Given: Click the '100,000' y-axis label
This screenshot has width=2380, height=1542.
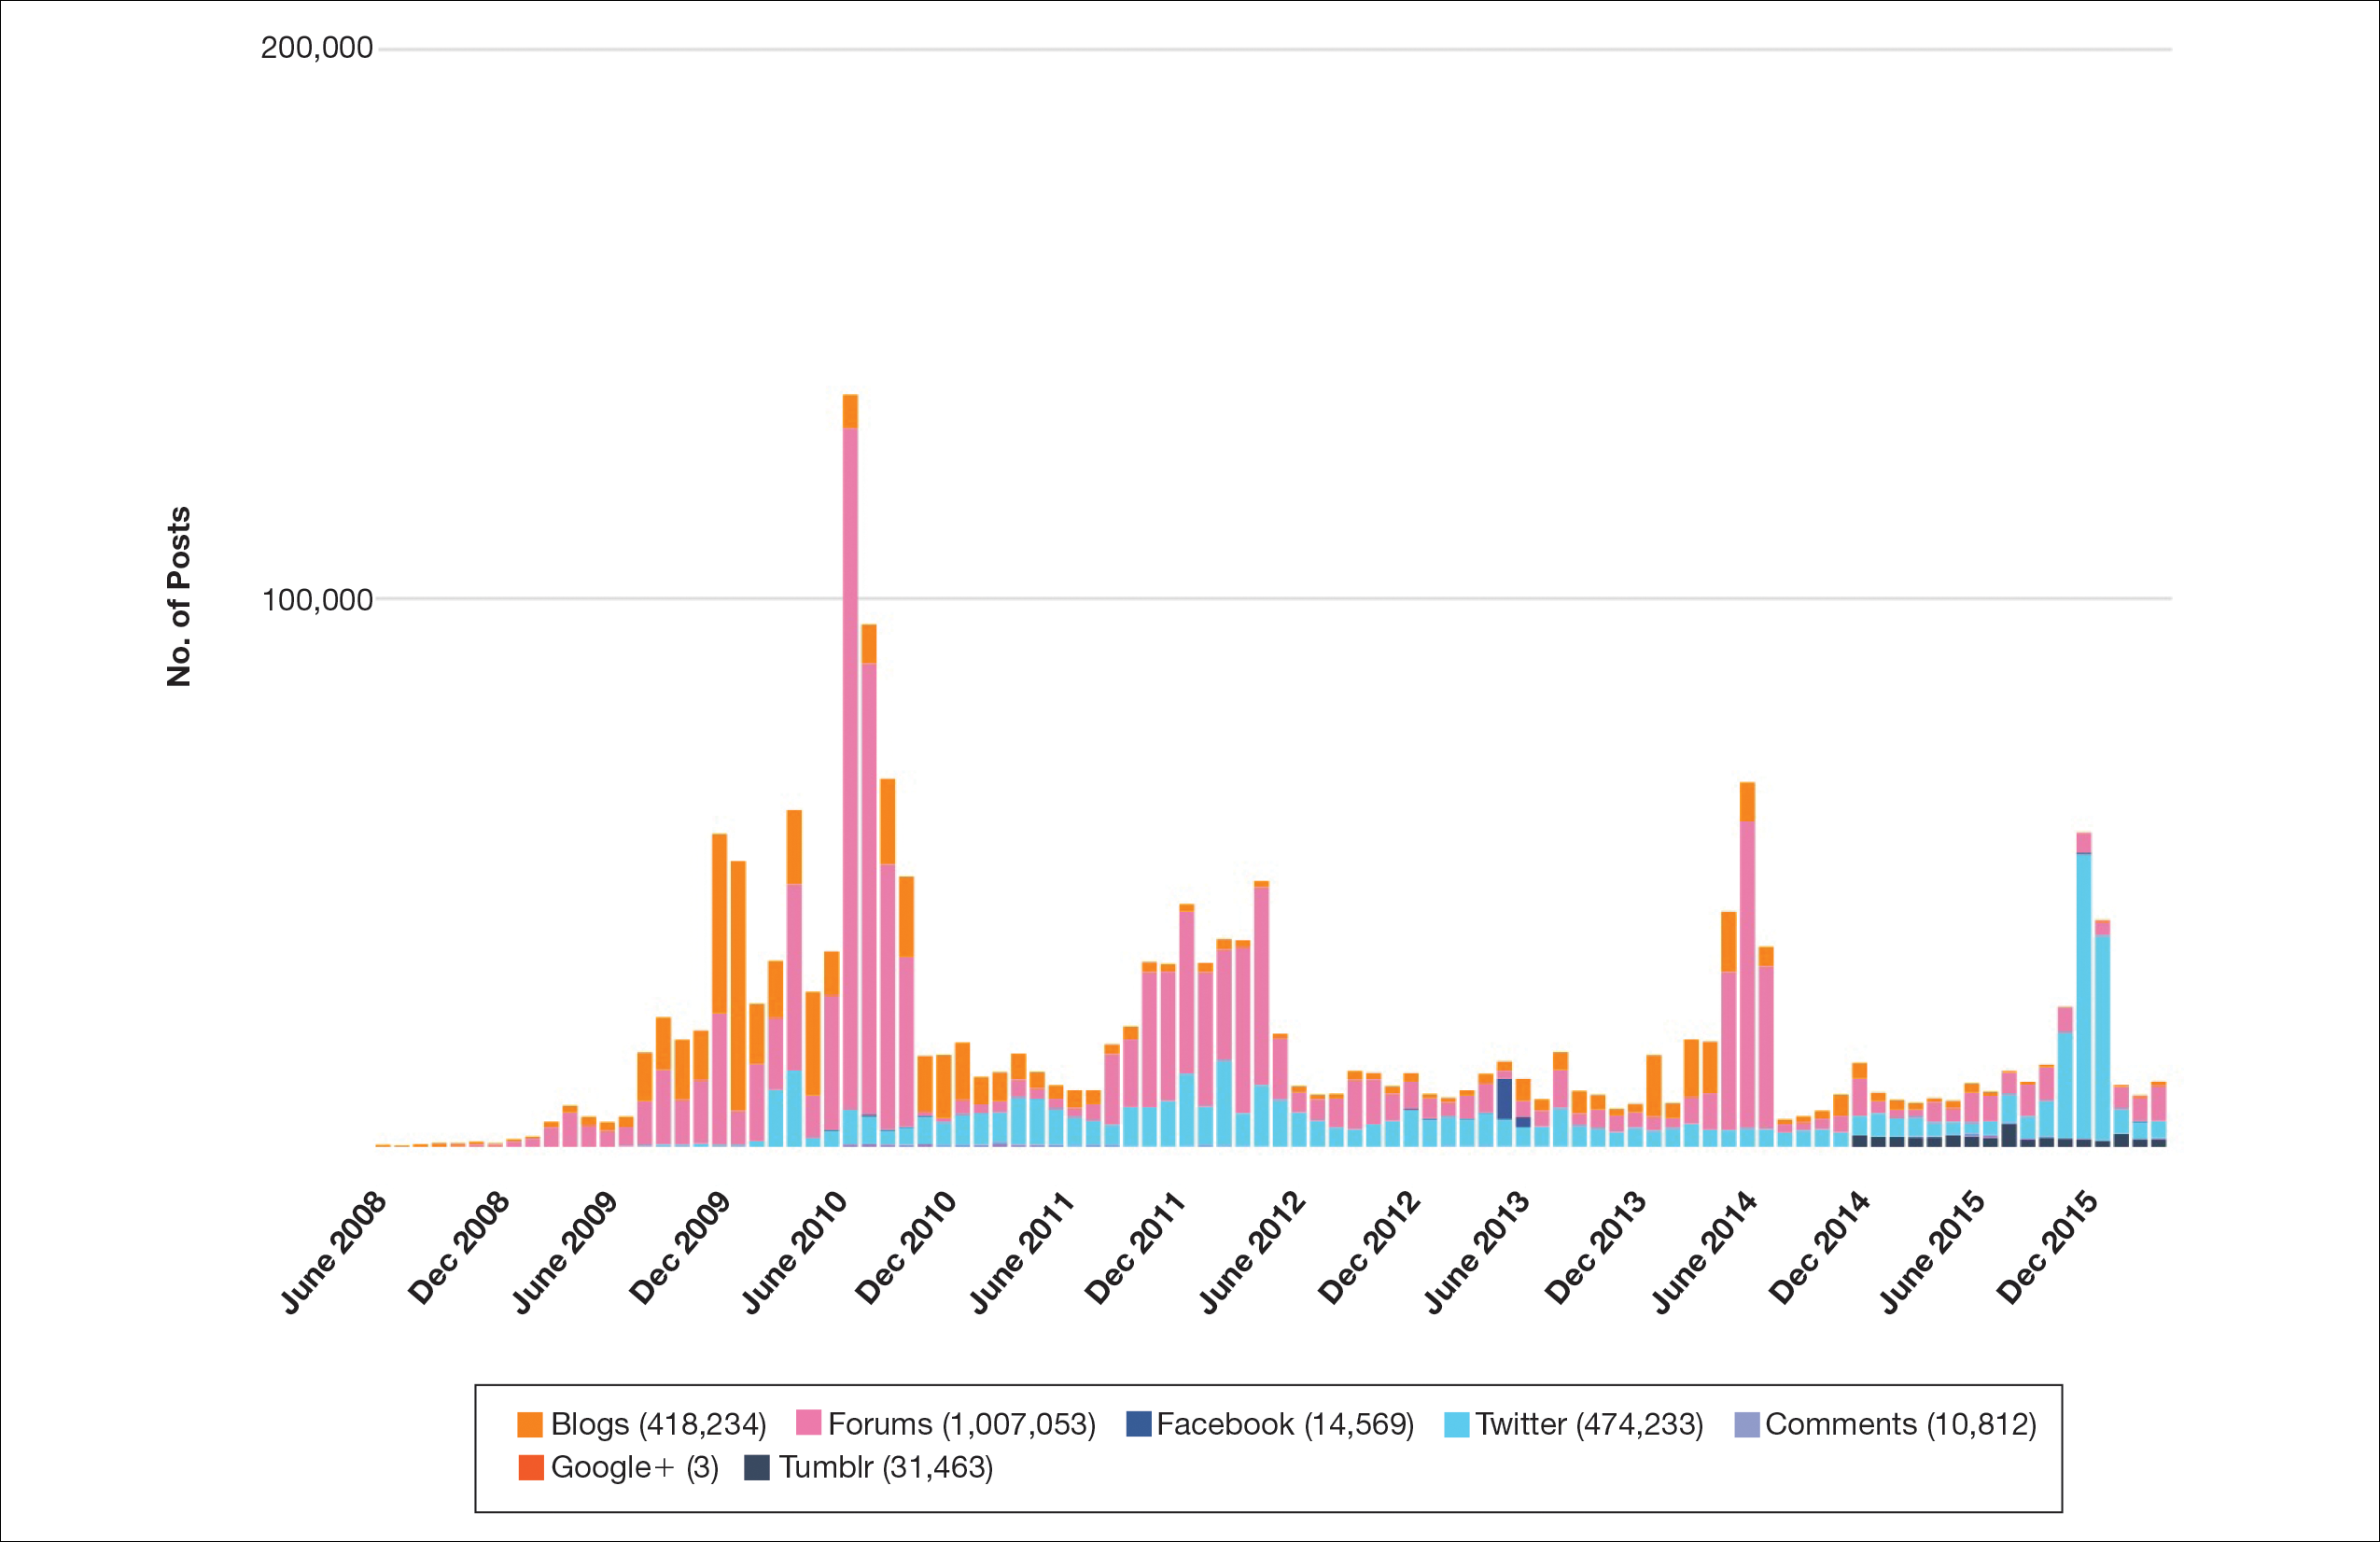Looking at the screenshot, I should click(316, 599).
